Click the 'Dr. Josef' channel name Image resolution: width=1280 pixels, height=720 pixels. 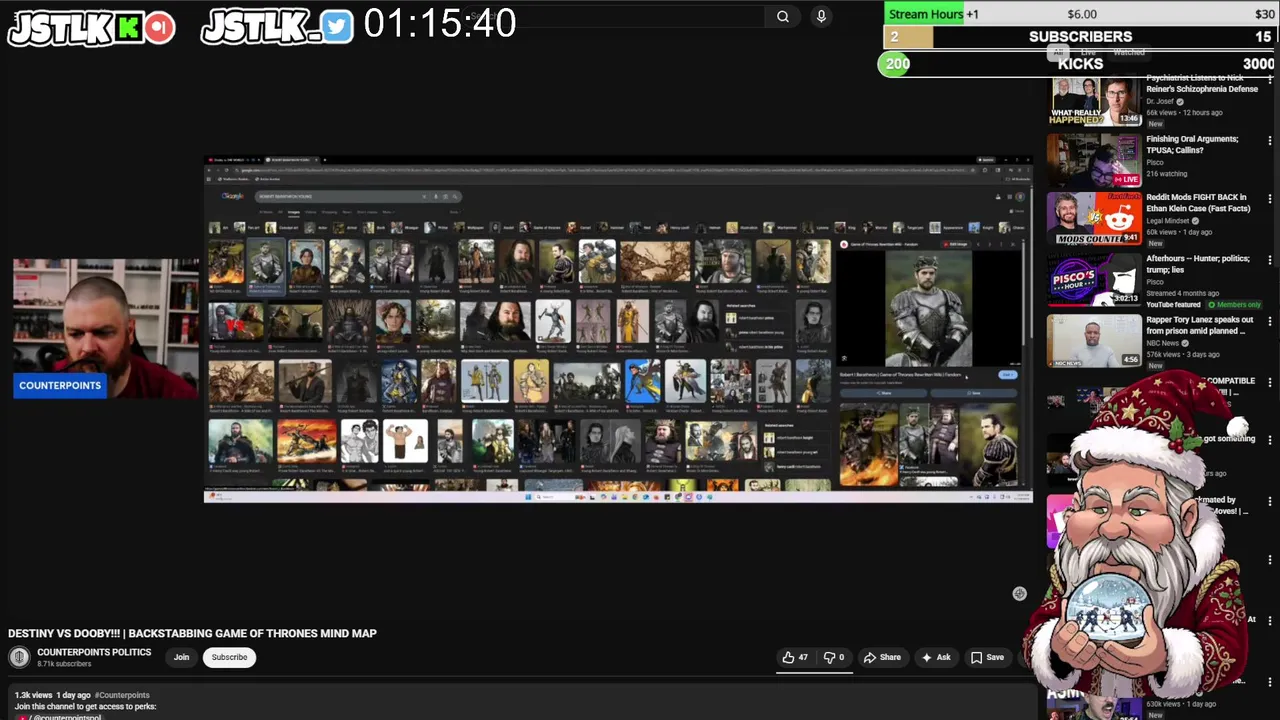1159,101
